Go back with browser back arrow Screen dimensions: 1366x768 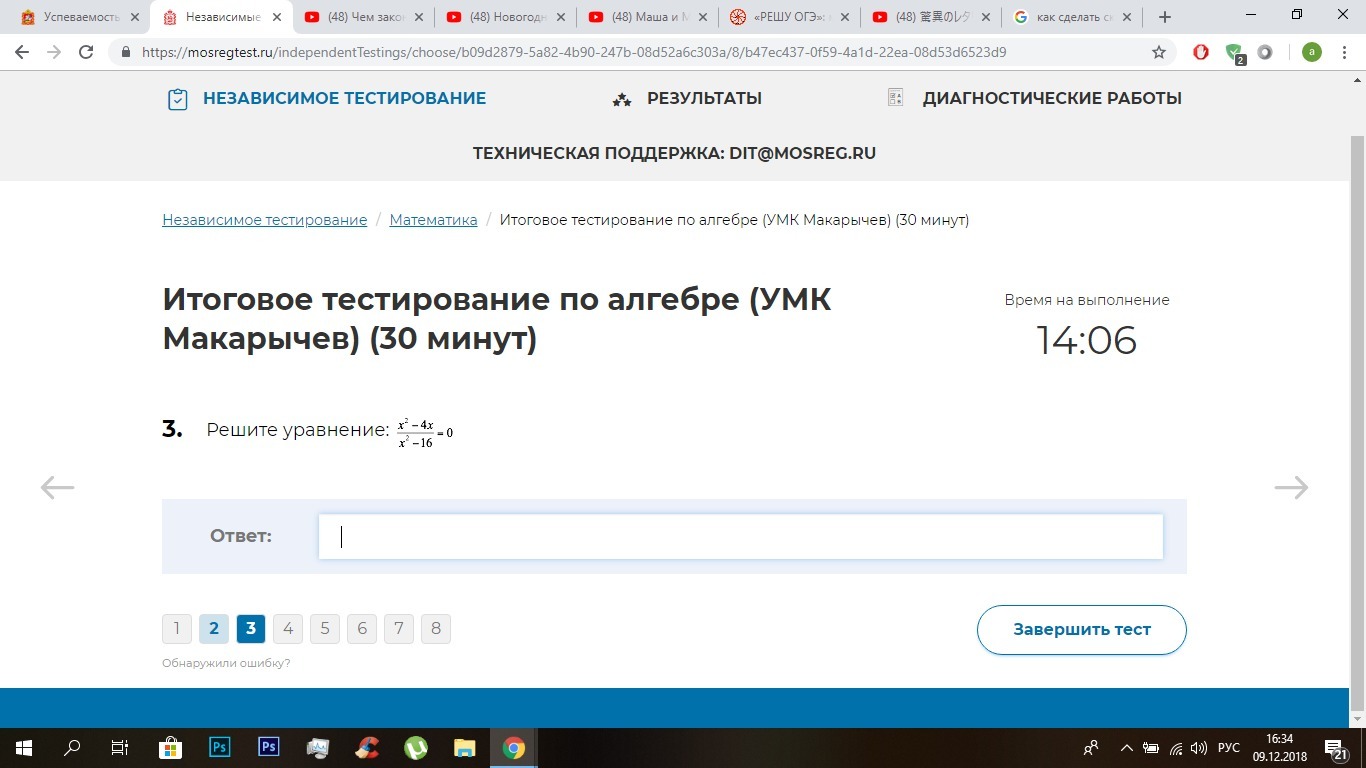tap(24, 53)
